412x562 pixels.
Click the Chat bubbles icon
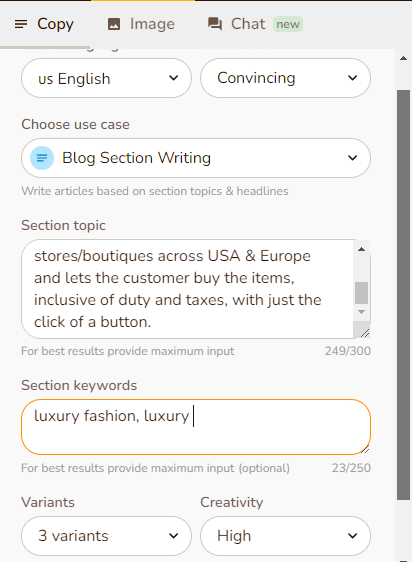click(215, 24)
